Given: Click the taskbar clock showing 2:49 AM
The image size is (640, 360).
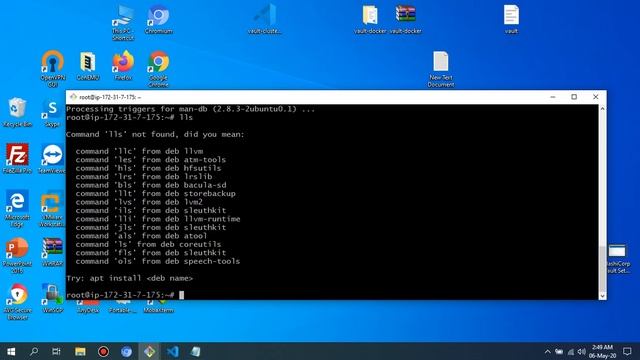Looking at the screenshot, I should tap(602, 351).
